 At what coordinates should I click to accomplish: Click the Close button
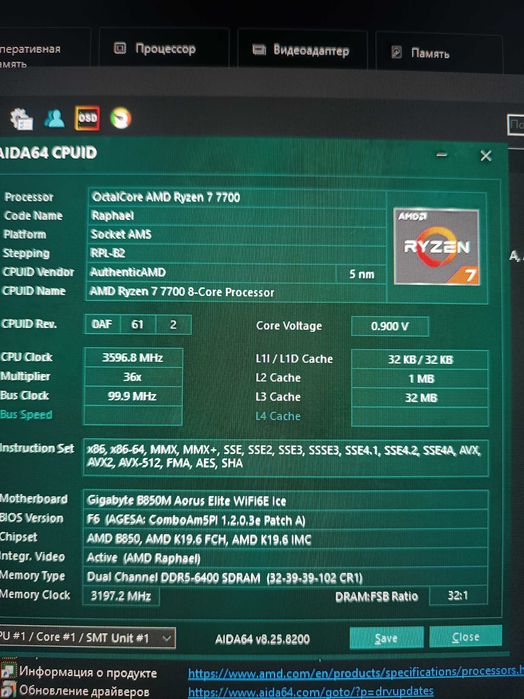pos(466,637)
